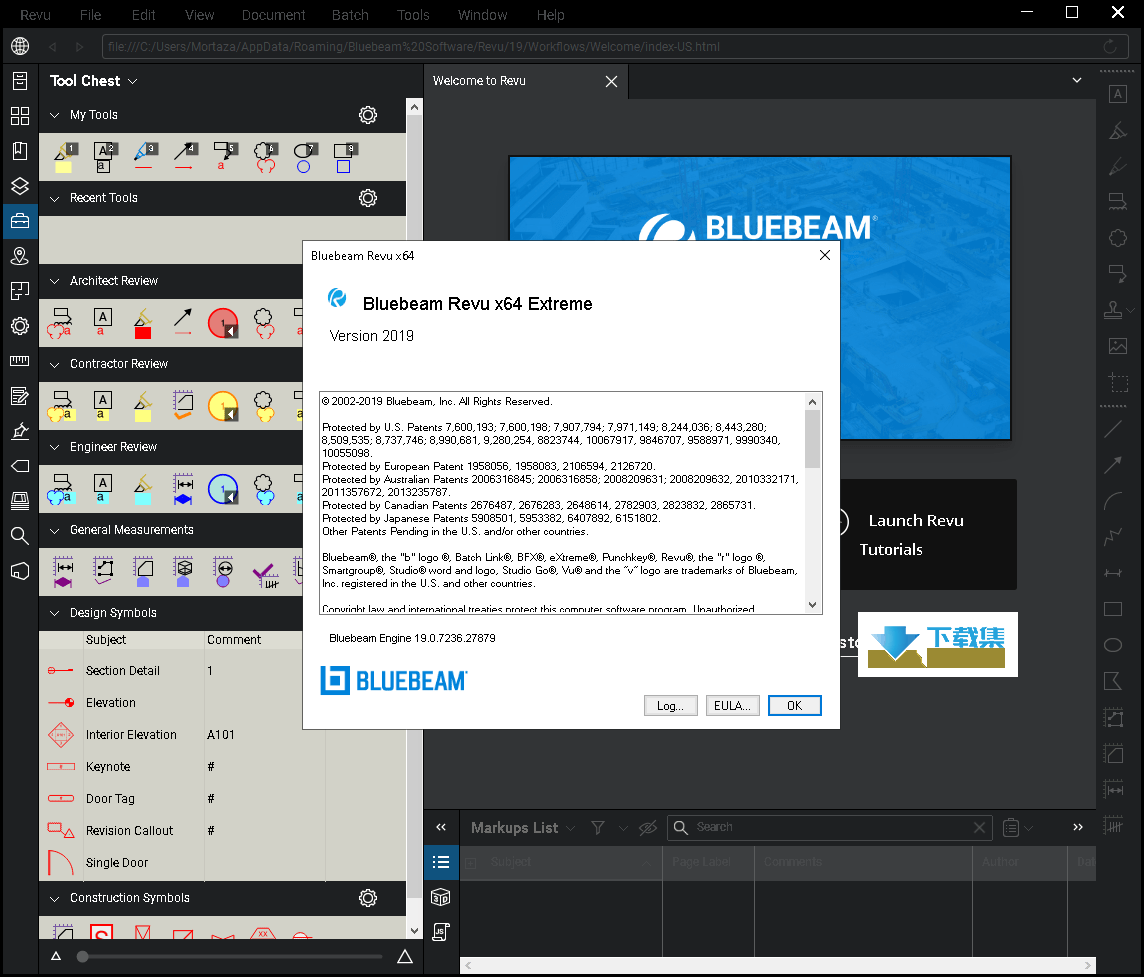
Task: Select blue circle stamp in Engineer Review
Action: (x=223, y=489)
